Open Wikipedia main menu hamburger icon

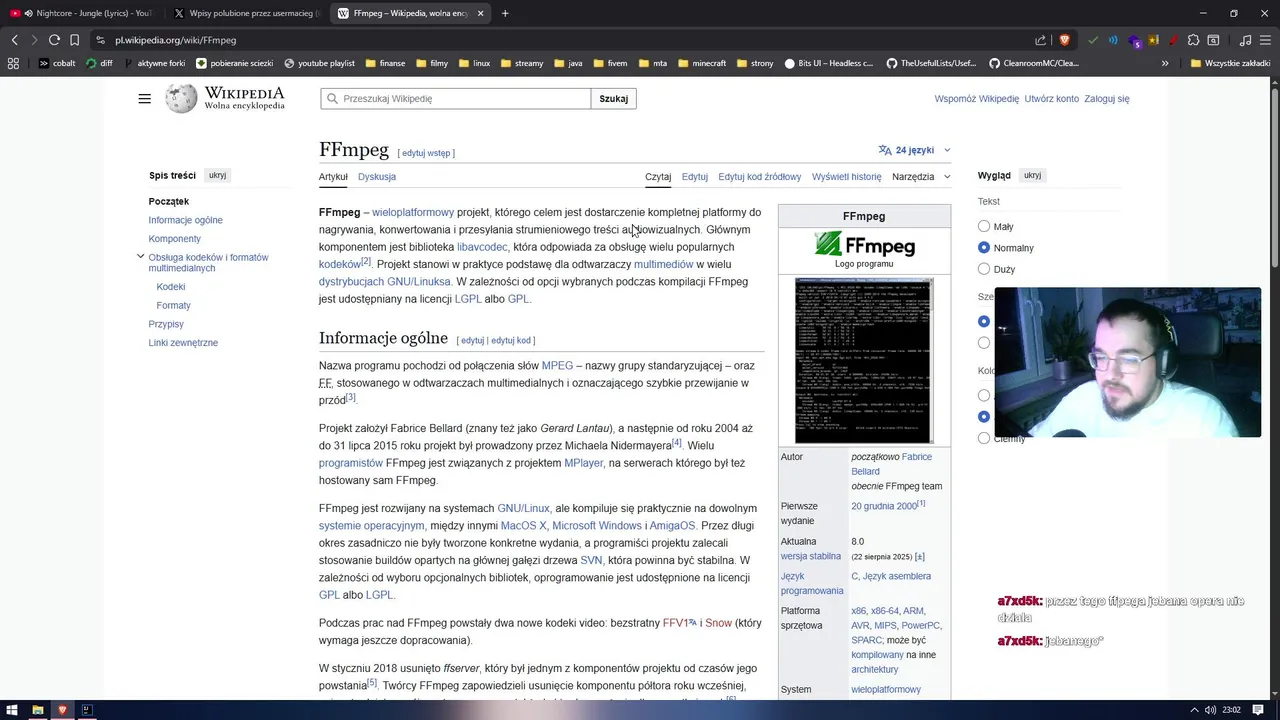point(145,98)
